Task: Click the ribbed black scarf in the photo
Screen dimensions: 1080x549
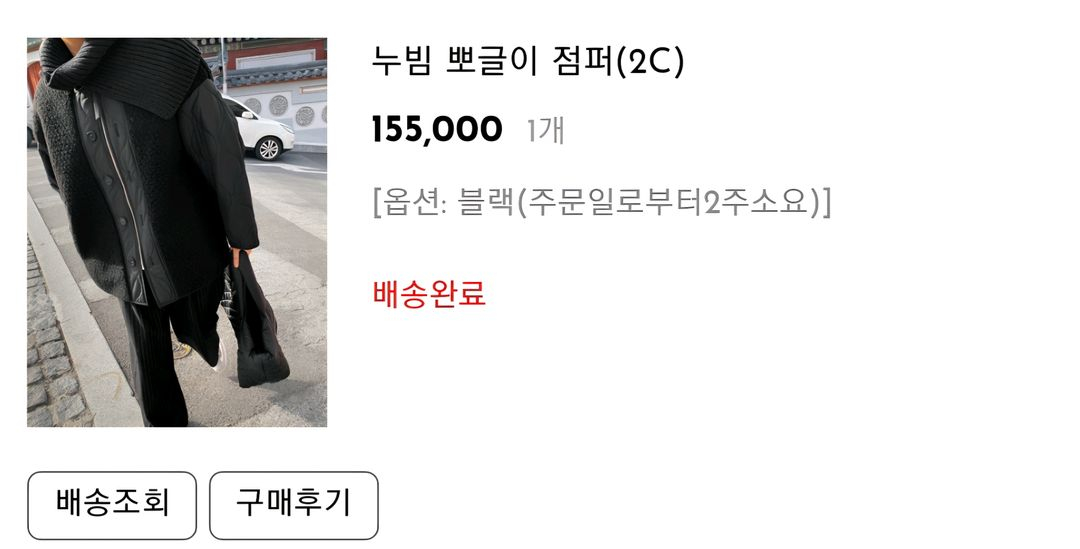Action: click(127, 72)
